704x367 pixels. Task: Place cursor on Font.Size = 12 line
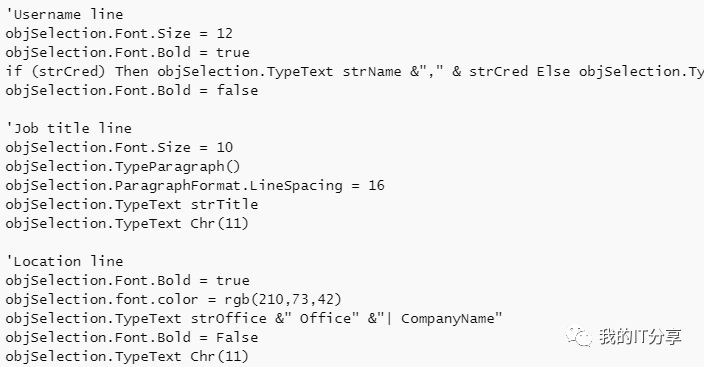click(119, 34)
